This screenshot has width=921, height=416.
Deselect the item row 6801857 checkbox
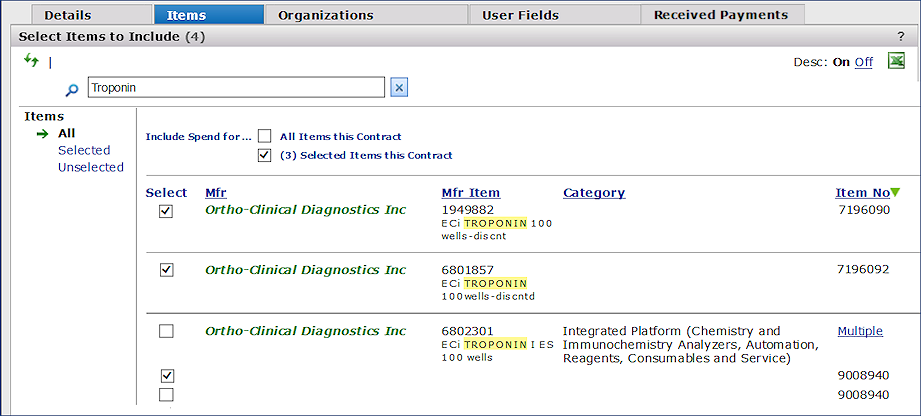pos(166,270)
